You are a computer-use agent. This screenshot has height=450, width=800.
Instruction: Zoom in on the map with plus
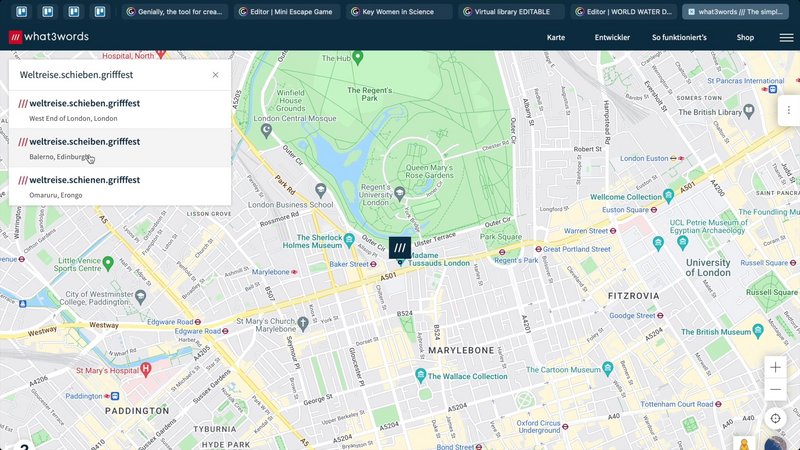[x=775, y=368]
